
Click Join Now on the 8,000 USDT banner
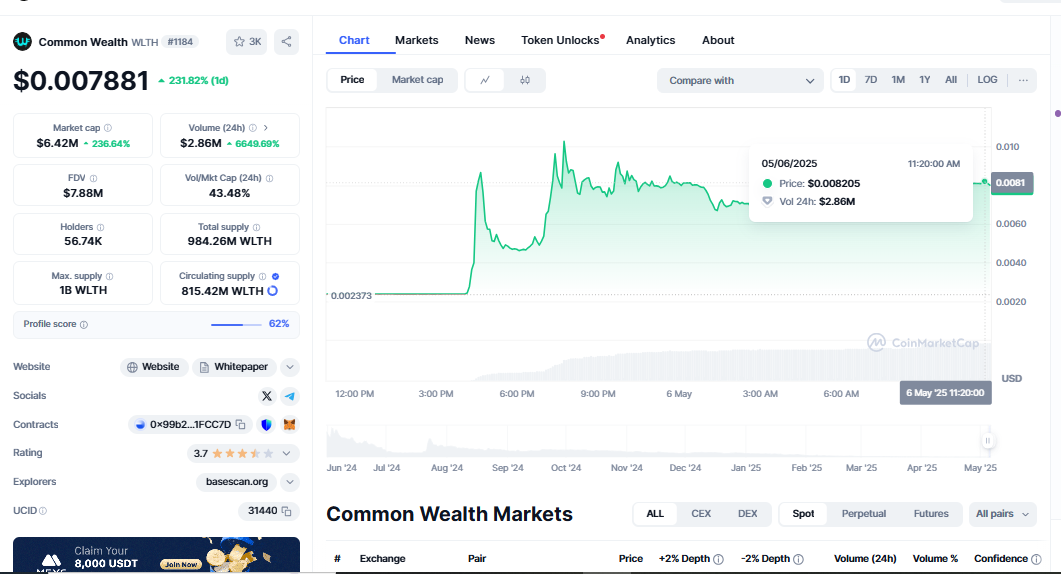pyautogui.click(x=181, y=565)
